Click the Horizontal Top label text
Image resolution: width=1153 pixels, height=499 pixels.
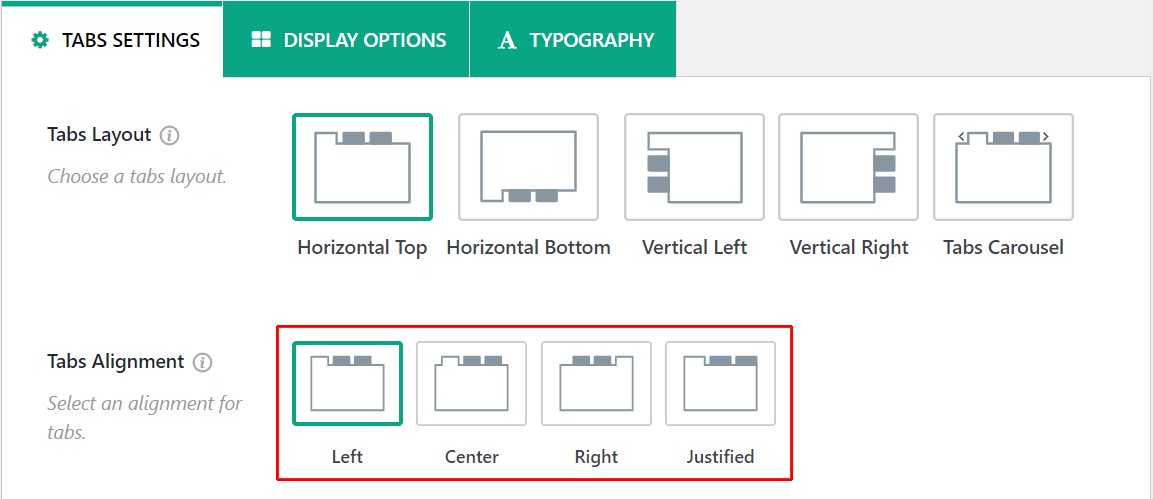(362, 248)
